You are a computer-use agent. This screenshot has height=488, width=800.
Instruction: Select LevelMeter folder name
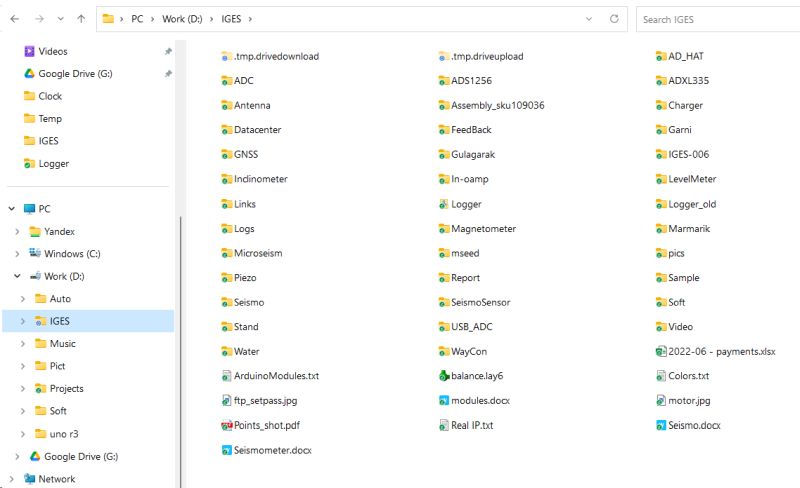tap(692, 179)
